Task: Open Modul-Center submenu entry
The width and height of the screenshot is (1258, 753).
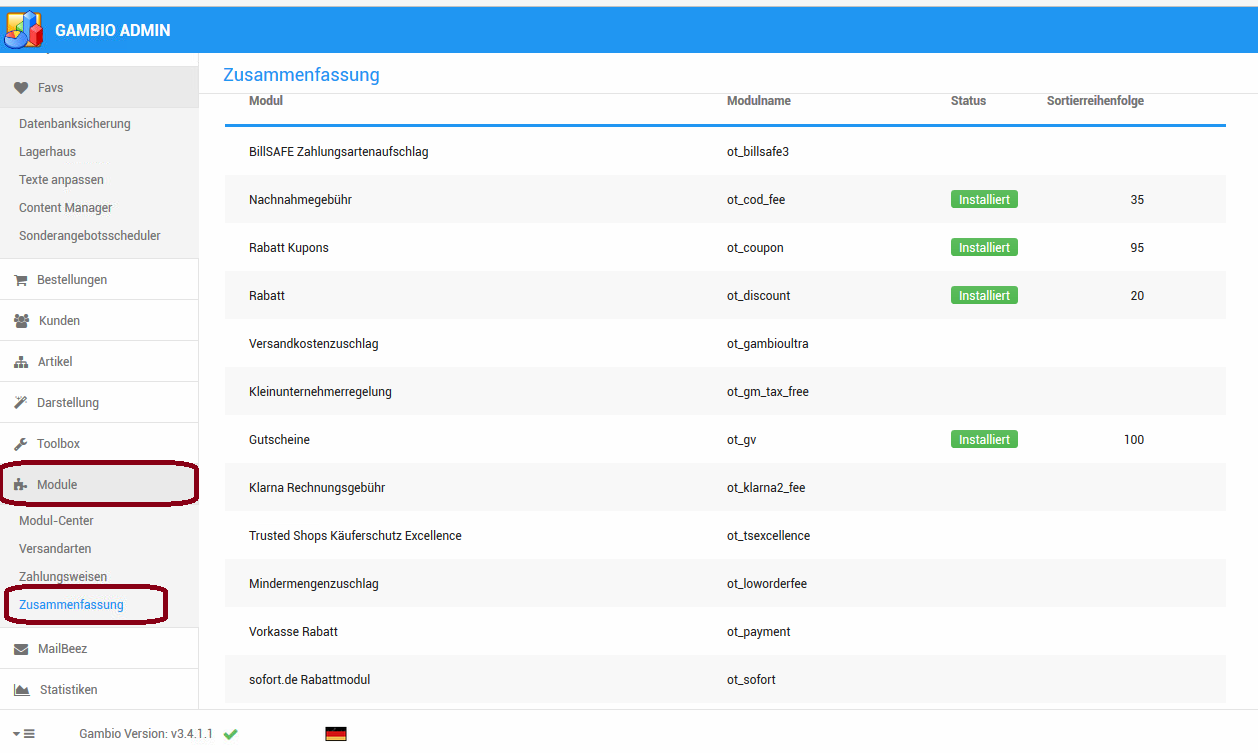Action: (x=56, y=521)
